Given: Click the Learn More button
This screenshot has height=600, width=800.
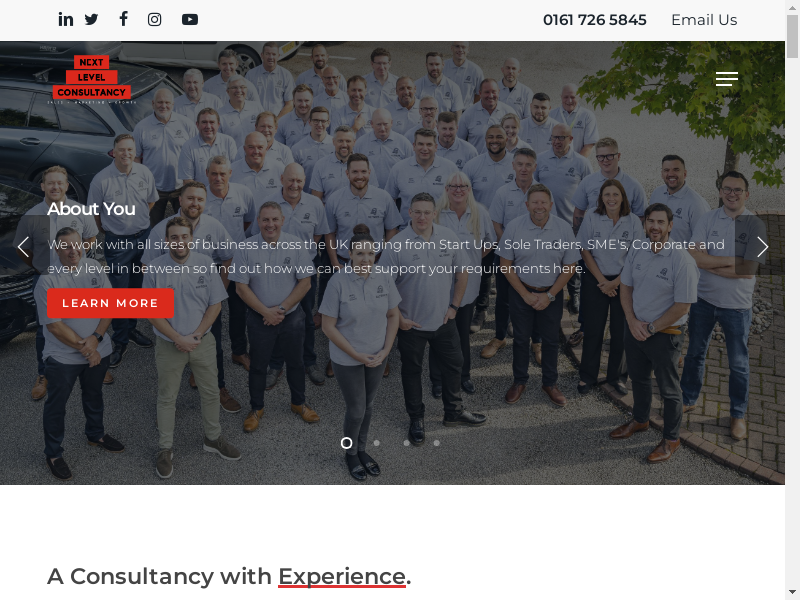Looking at the screenshot, I should (x=110, y=303).
